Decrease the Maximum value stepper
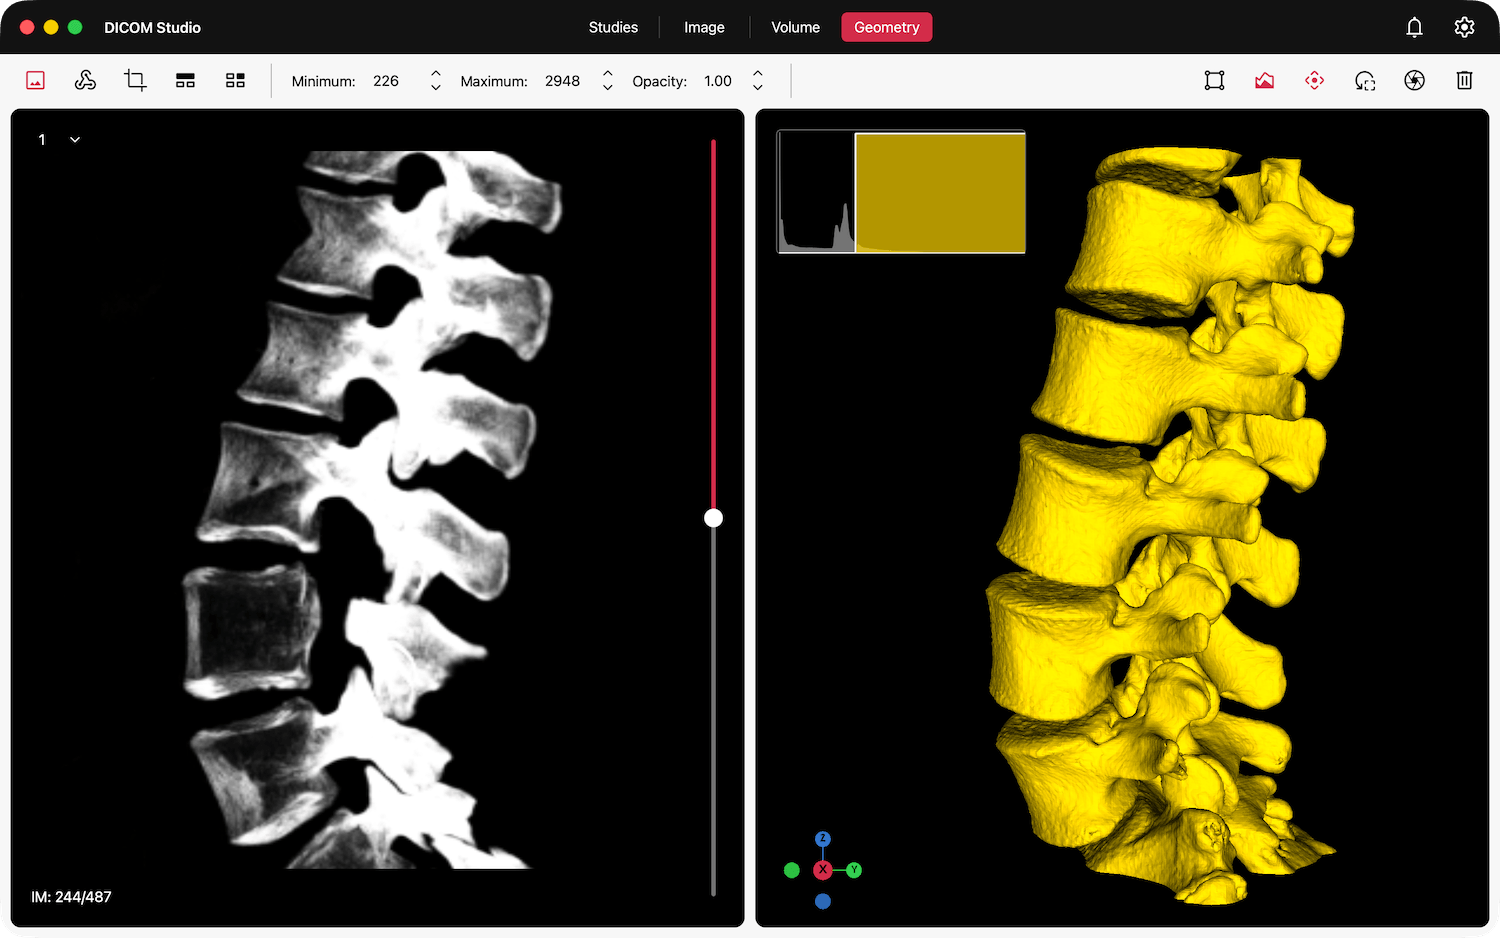 pyautogui.click(x=607, y=88)
